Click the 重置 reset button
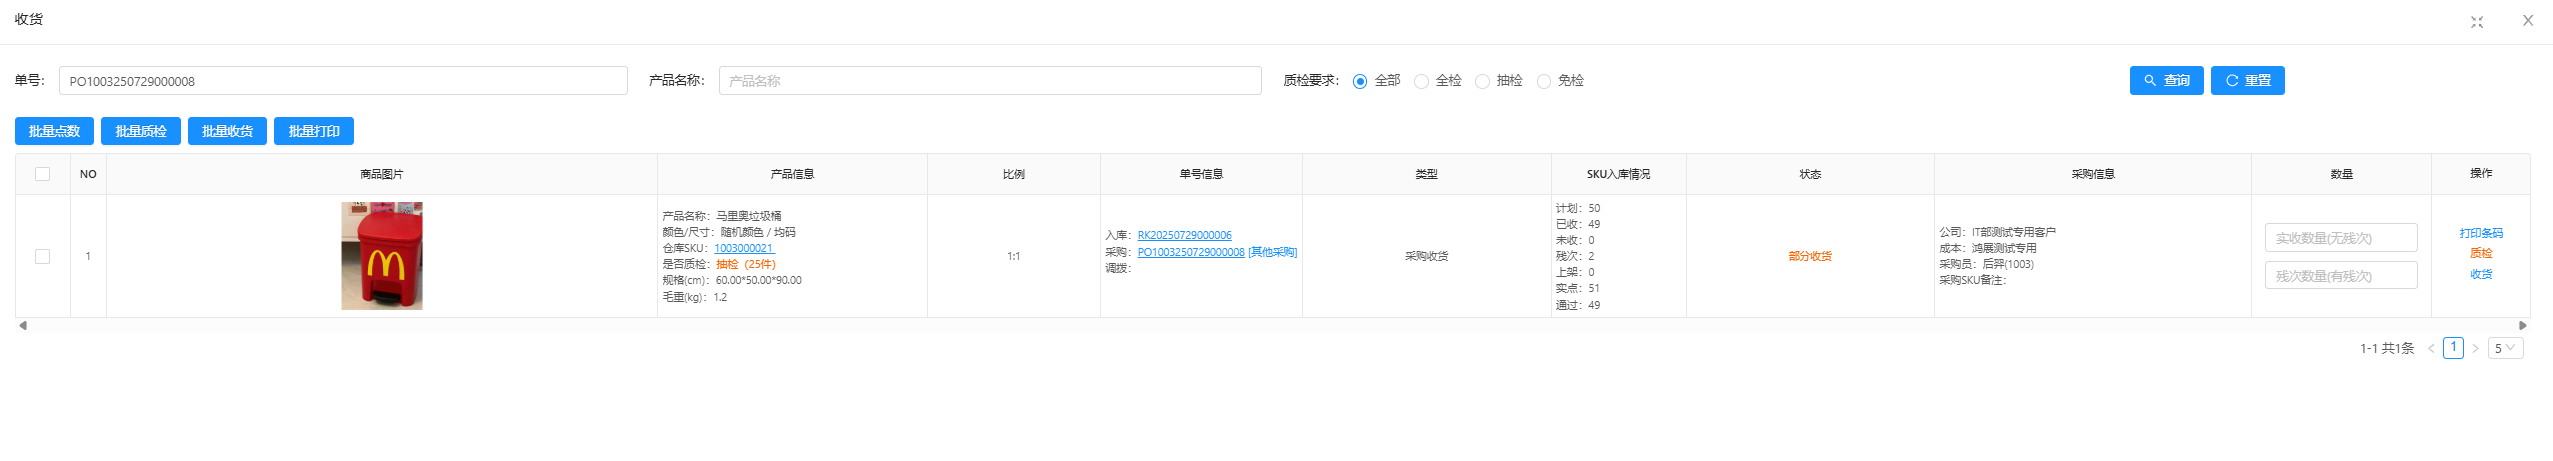2553x461 pixels. click(2247, 81)
